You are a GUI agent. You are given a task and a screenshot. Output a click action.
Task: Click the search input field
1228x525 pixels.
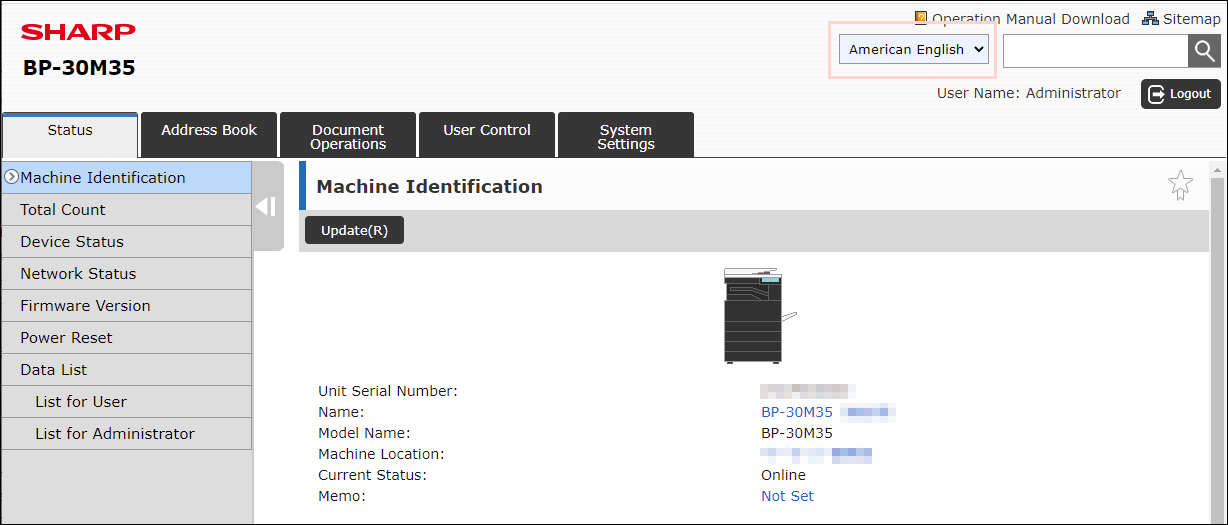[1095, 51]
